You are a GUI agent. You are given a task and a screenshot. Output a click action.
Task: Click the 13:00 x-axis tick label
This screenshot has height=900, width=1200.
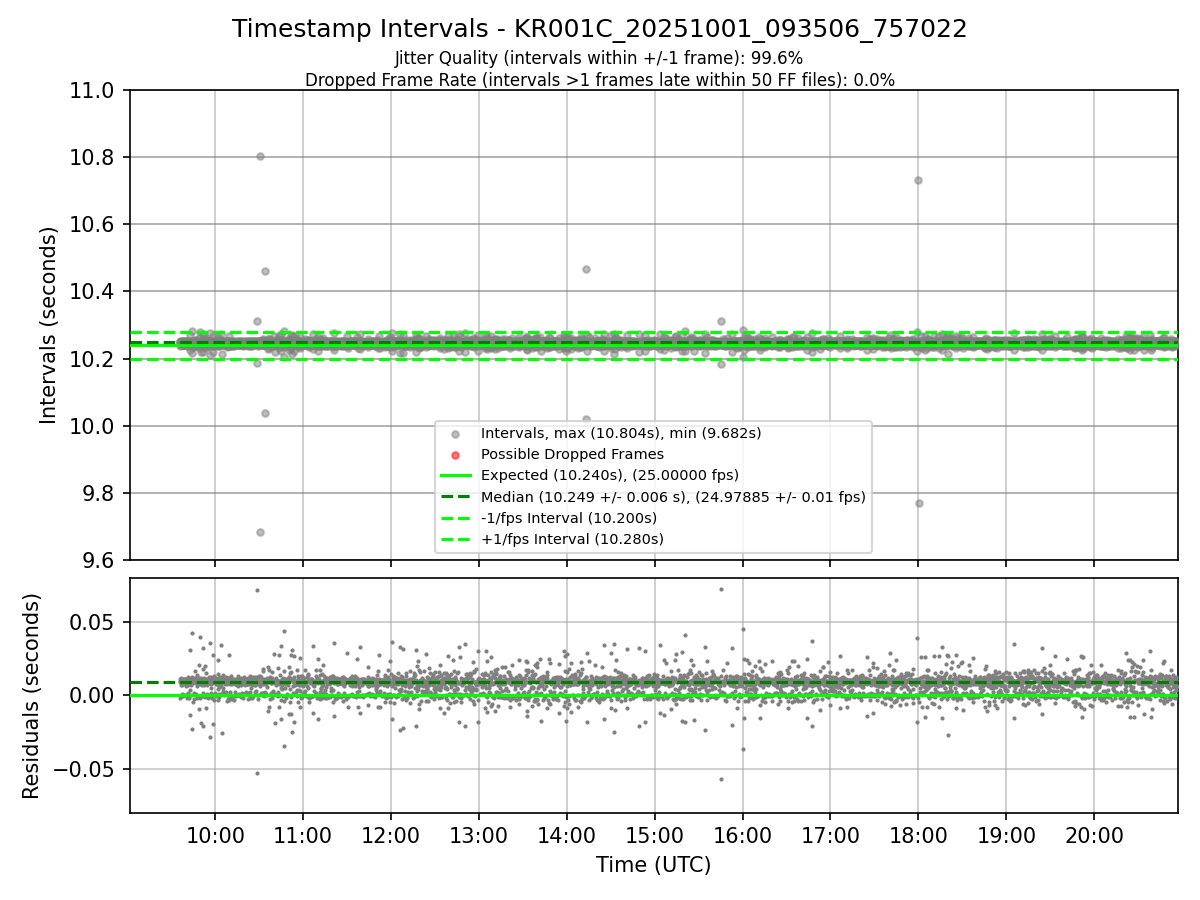(x=479, y=835)
